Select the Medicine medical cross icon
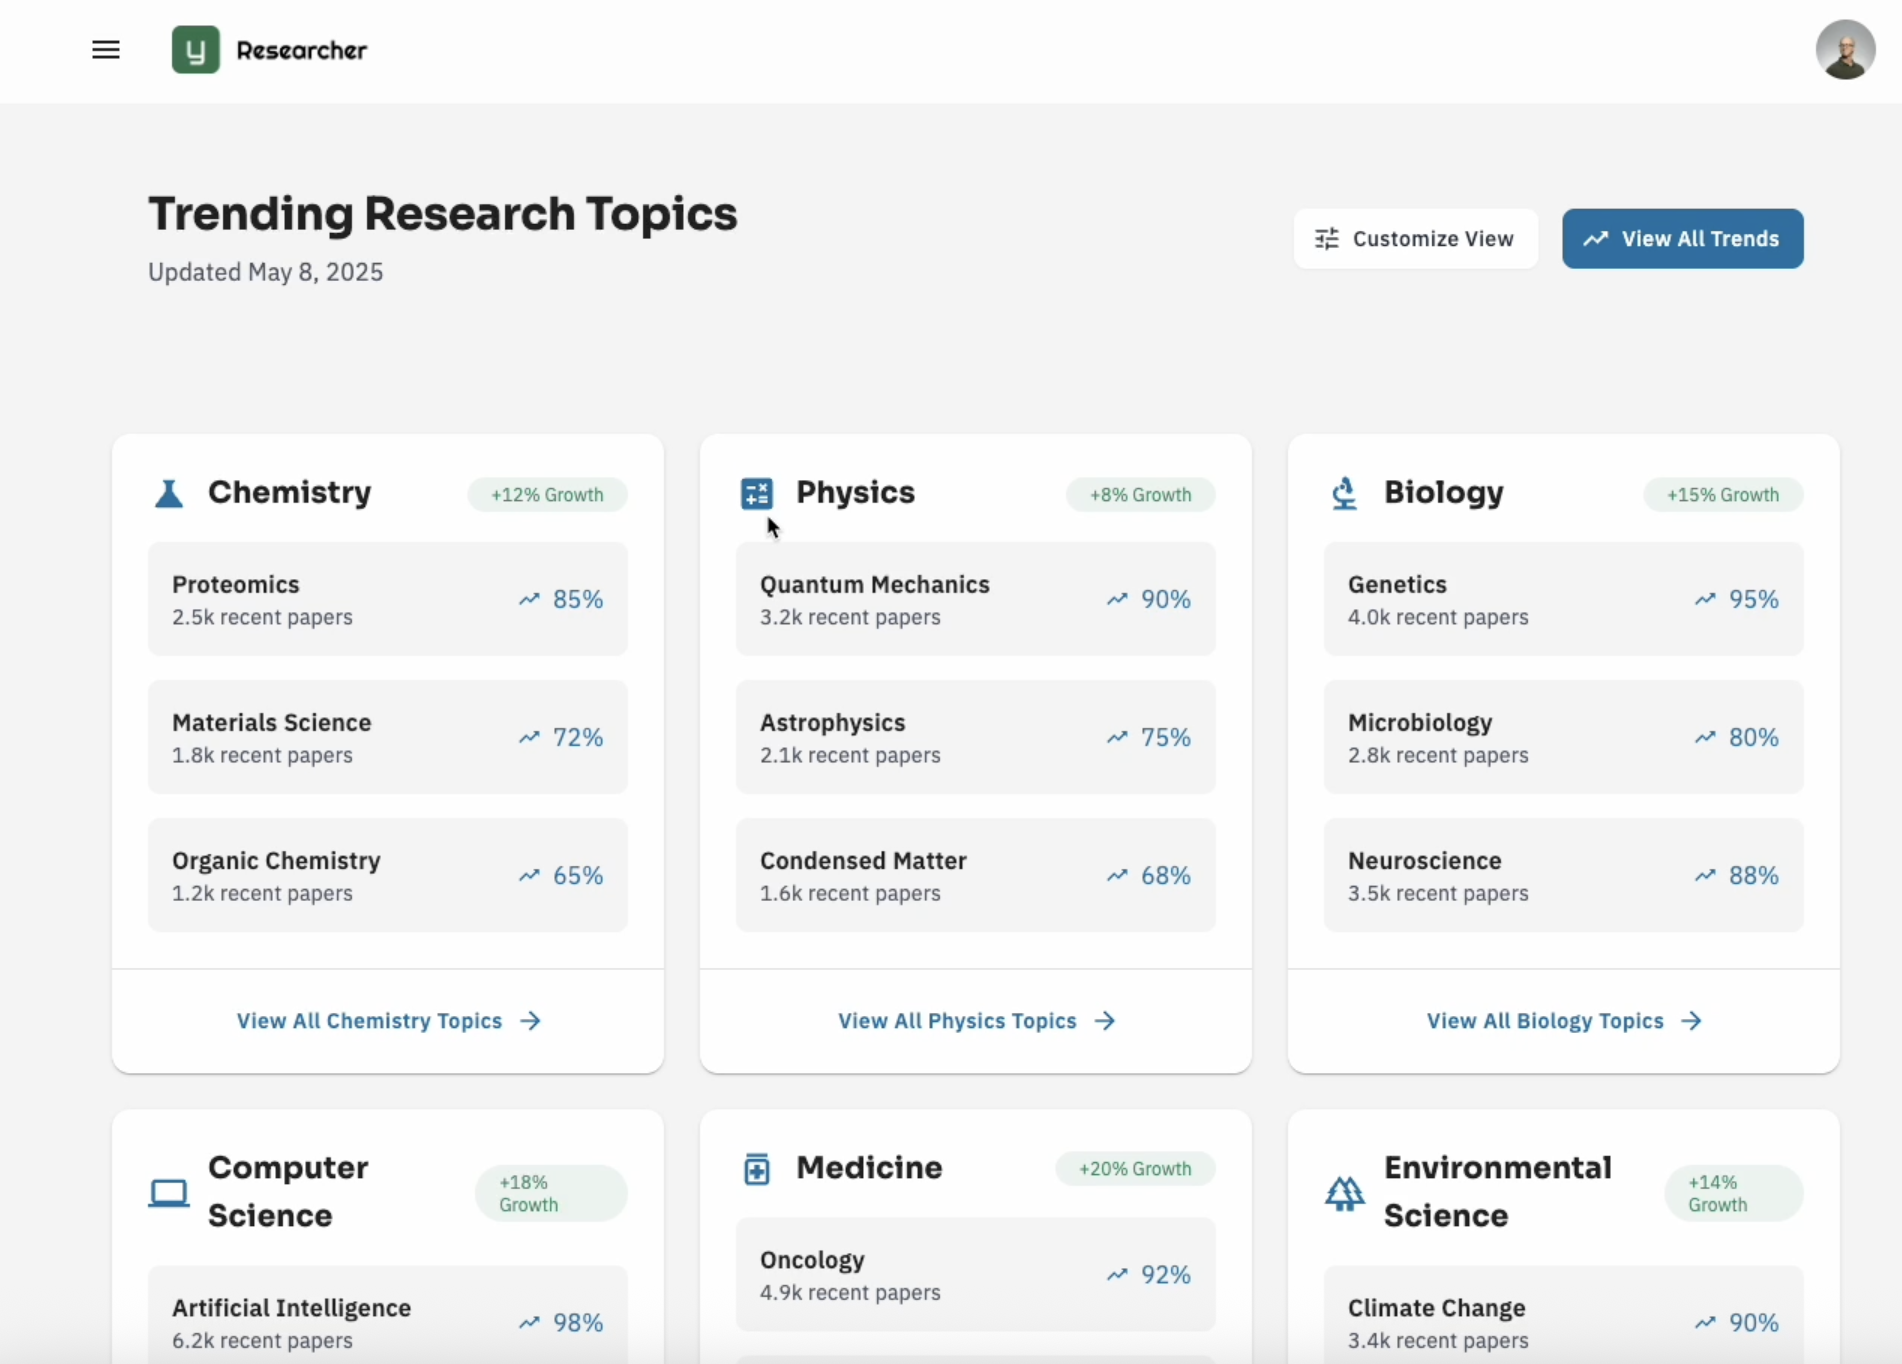Screen dimensions: 1902x1364 coord(757,1167)
